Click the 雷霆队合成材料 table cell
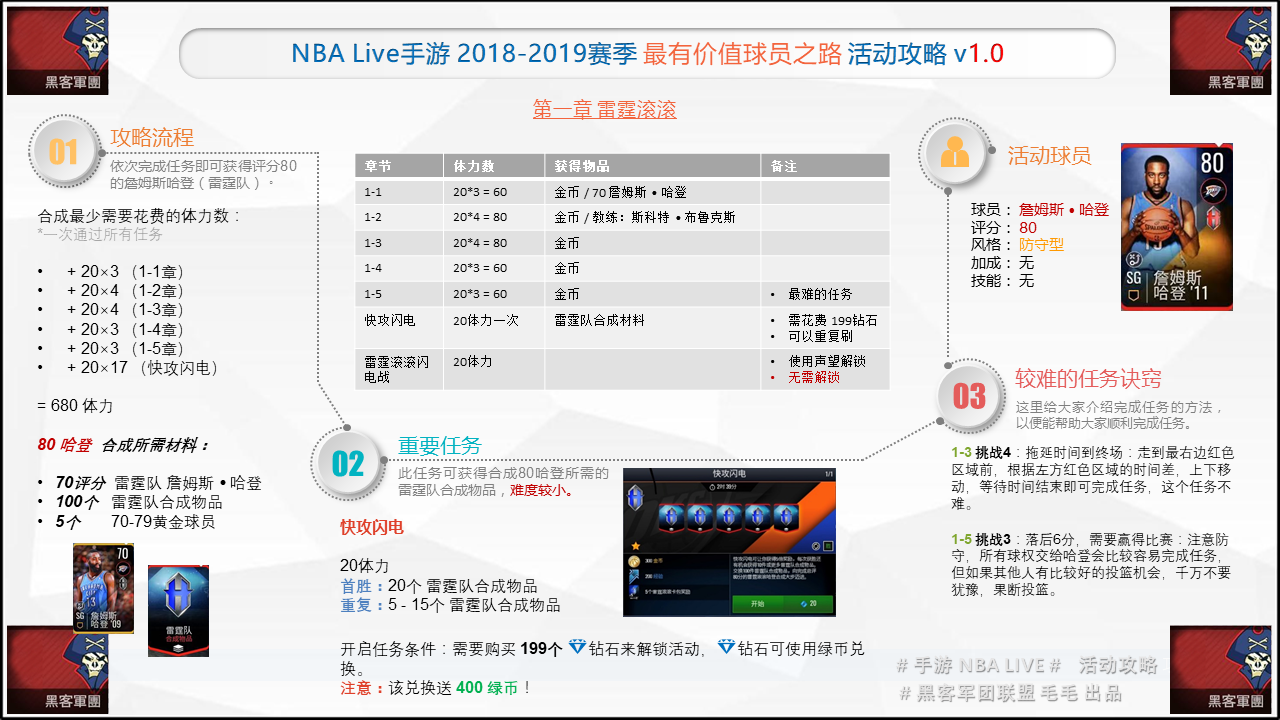Screen dimensions: 1280x720 (x=652, y=328)
